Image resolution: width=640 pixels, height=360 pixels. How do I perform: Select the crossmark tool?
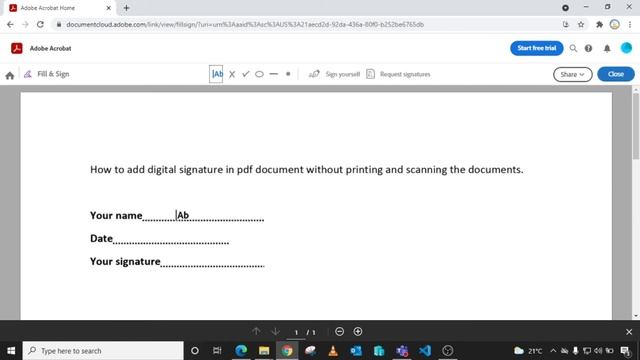pos(232,74)
